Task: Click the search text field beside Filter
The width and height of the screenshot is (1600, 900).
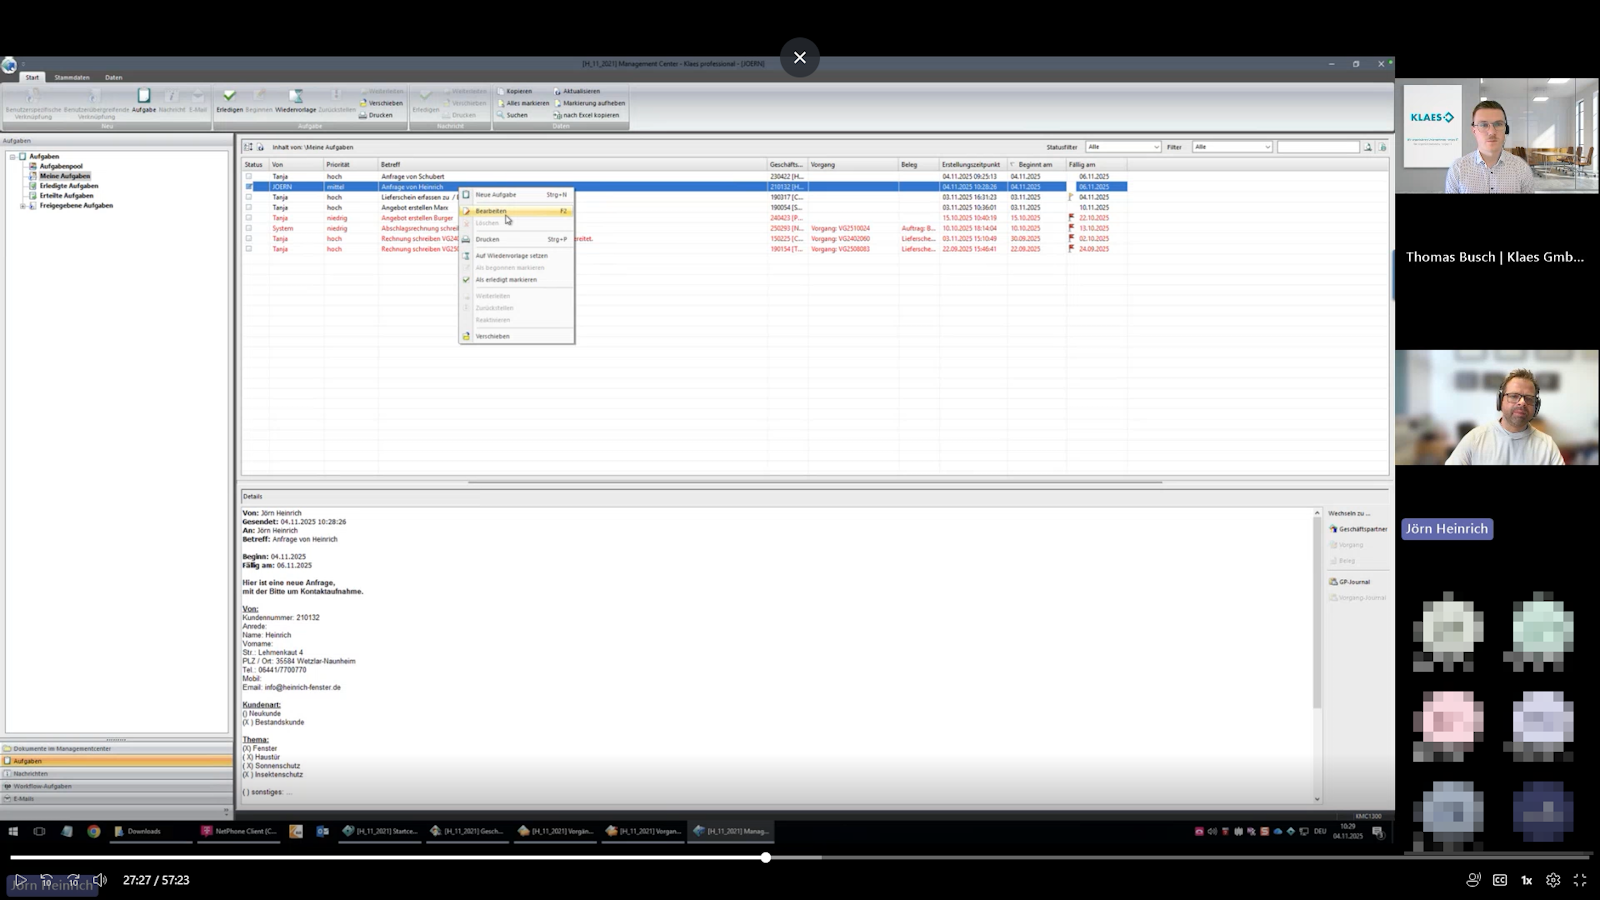Action: [x=1317, y=147]
